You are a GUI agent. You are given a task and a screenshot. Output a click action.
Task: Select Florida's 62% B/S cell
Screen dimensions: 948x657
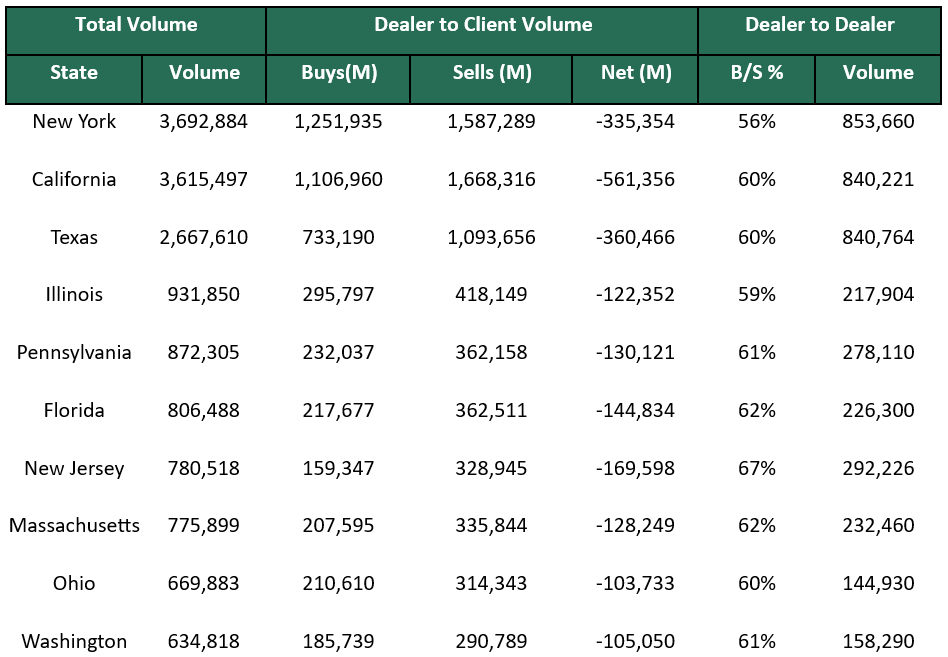point(756,411)
